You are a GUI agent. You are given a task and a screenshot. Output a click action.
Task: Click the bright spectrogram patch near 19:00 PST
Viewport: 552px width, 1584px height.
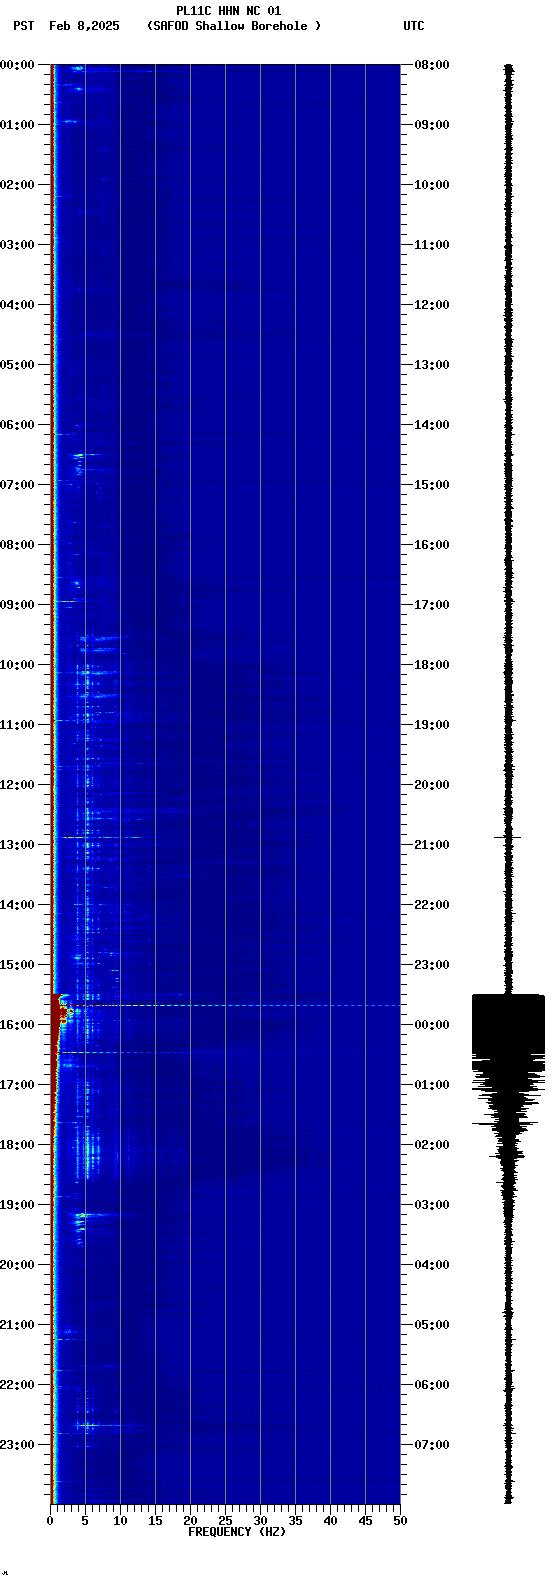pyautogui.click(x=81, y=1215)
